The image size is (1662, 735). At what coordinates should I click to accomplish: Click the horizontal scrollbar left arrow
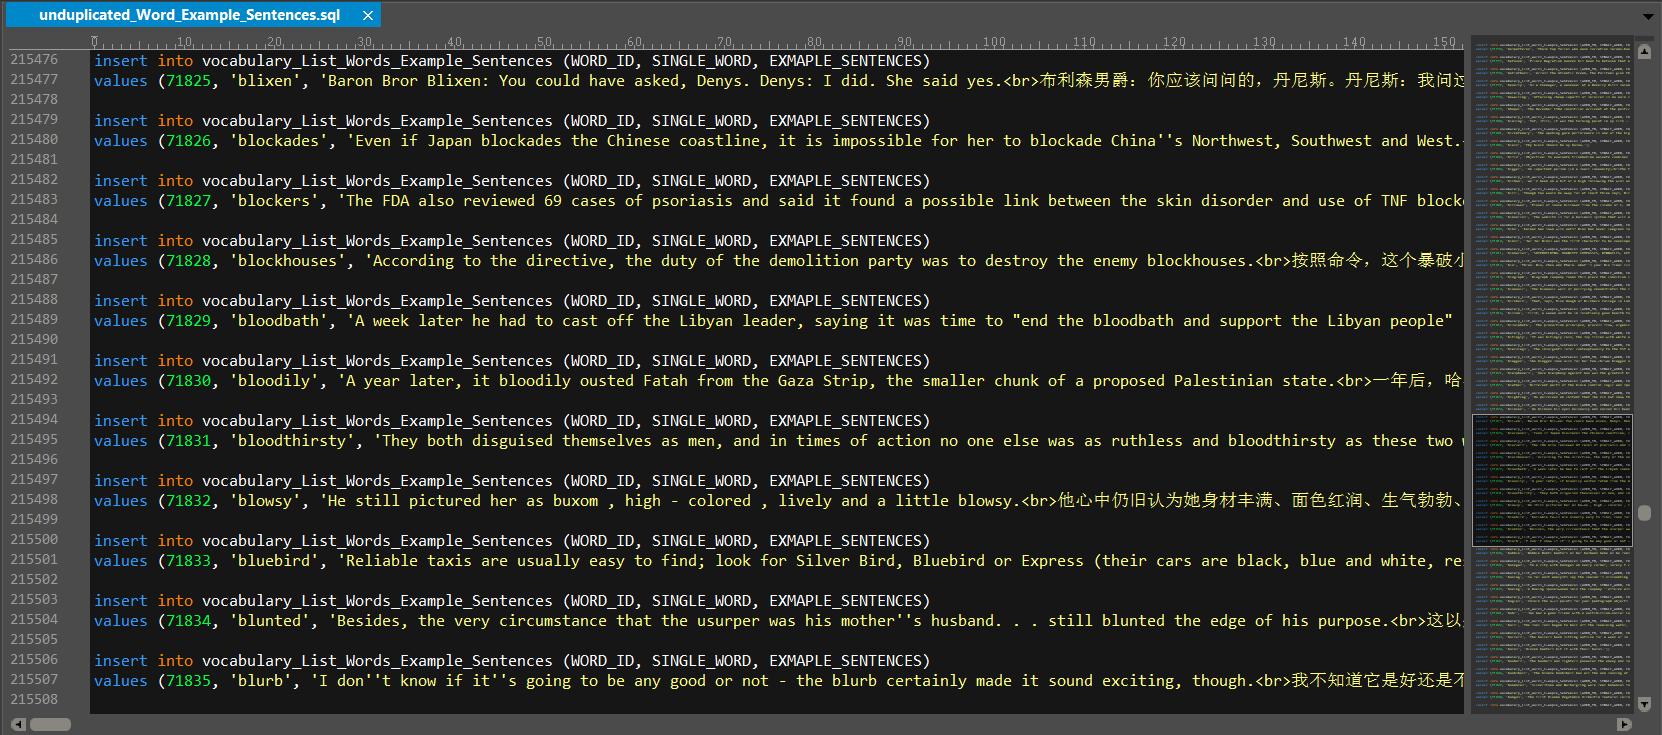pos(18,724)
